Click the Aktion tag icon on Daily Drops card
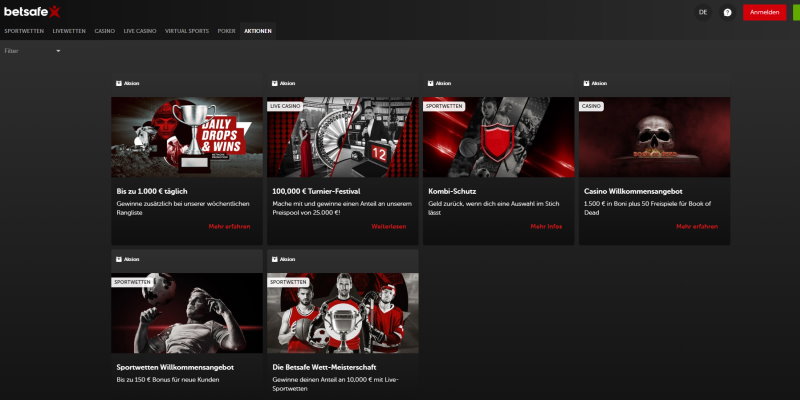This screenshot has width=800, height=400. 119,83
